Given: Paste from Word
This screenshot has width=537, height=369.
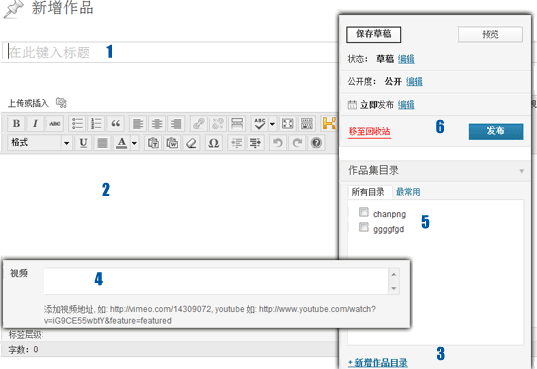Looking at the screenshot, I should coord(172,143).
